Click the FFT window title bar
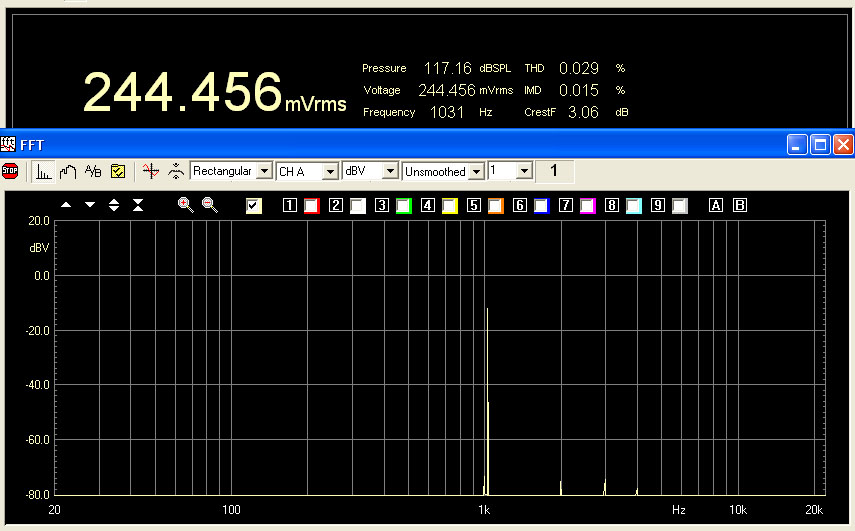The image size is (855, 531). 400,145
